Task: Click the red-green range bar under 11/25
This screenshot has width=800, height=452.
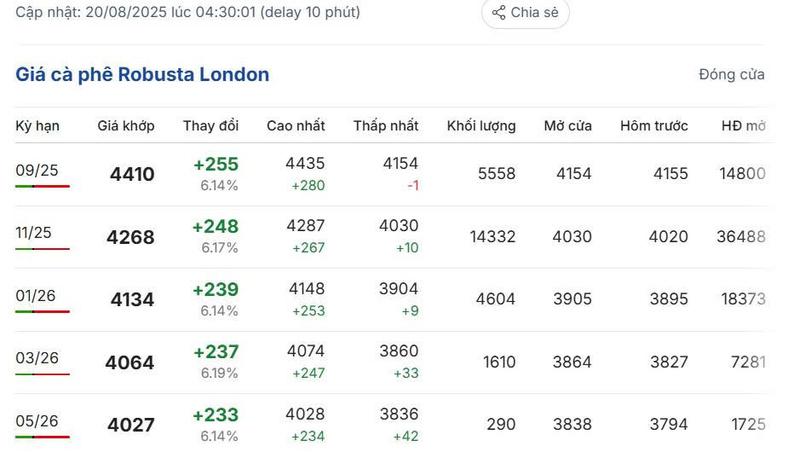Action: coord(42,249)
